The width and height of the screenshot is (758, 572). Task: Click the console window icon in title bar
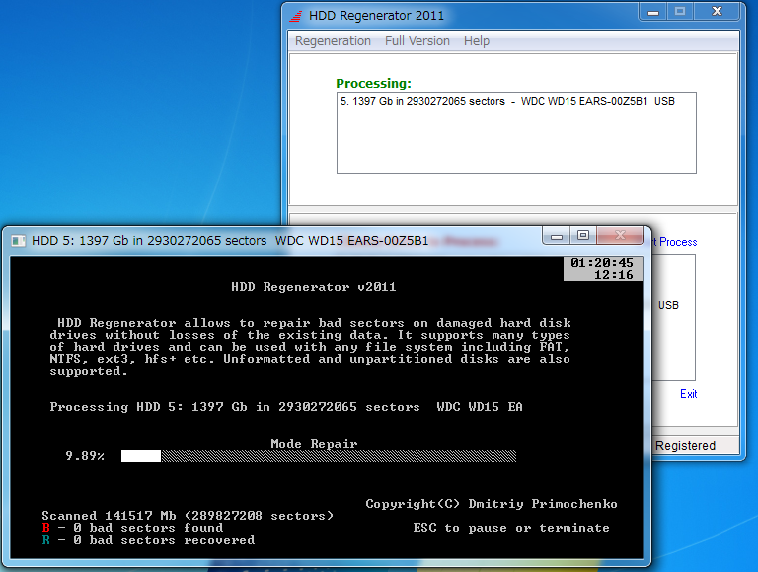pos(18,241)
